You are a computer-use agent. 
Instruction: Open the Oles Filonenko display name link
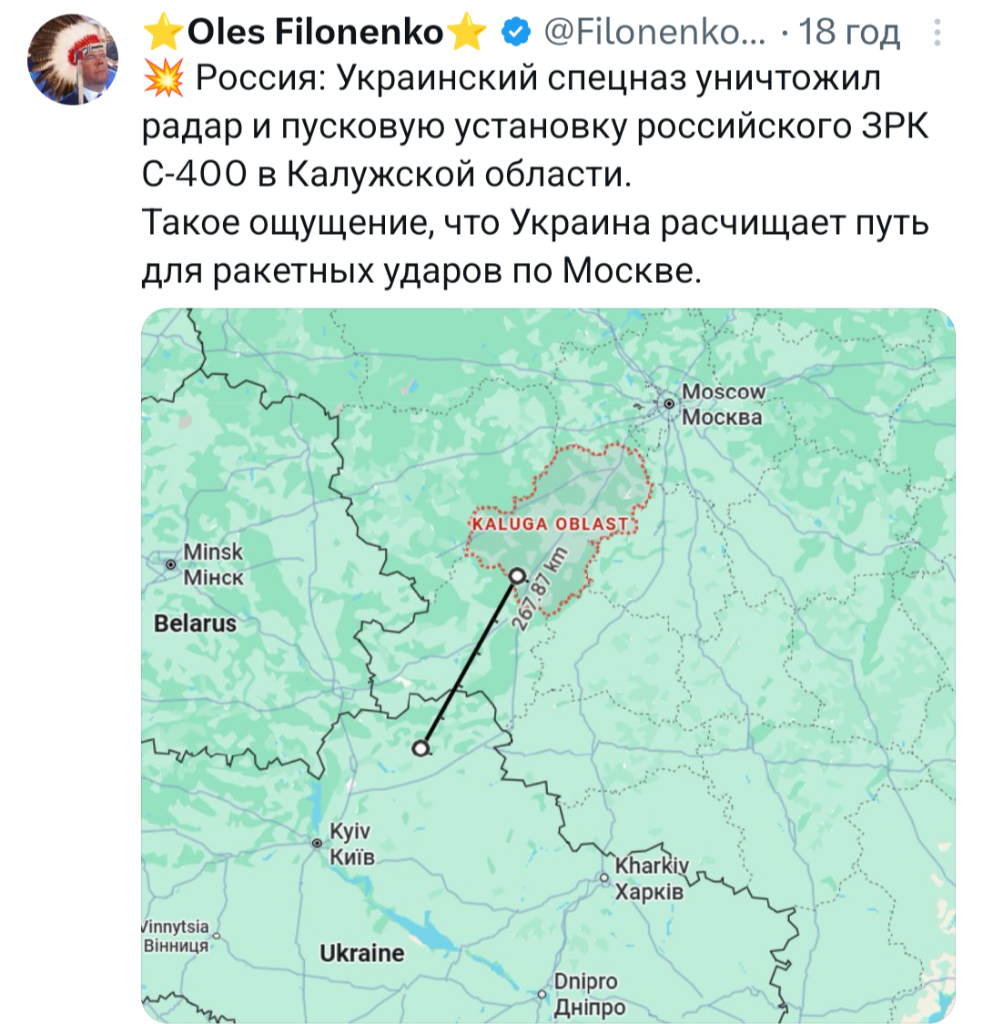point(315,35)
